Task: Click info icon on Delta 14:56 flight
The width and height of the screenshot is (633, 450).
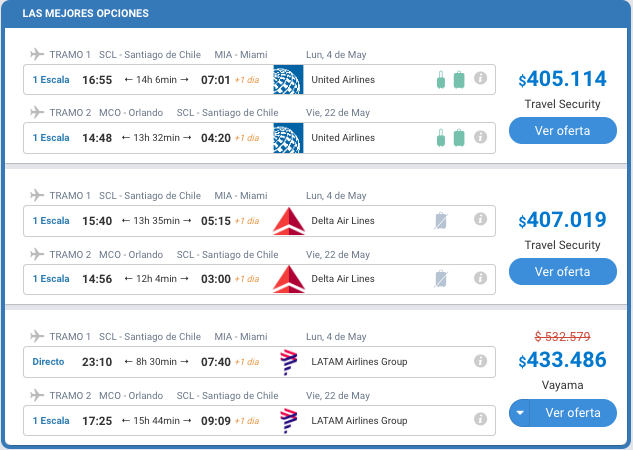Action: point(480,278)
